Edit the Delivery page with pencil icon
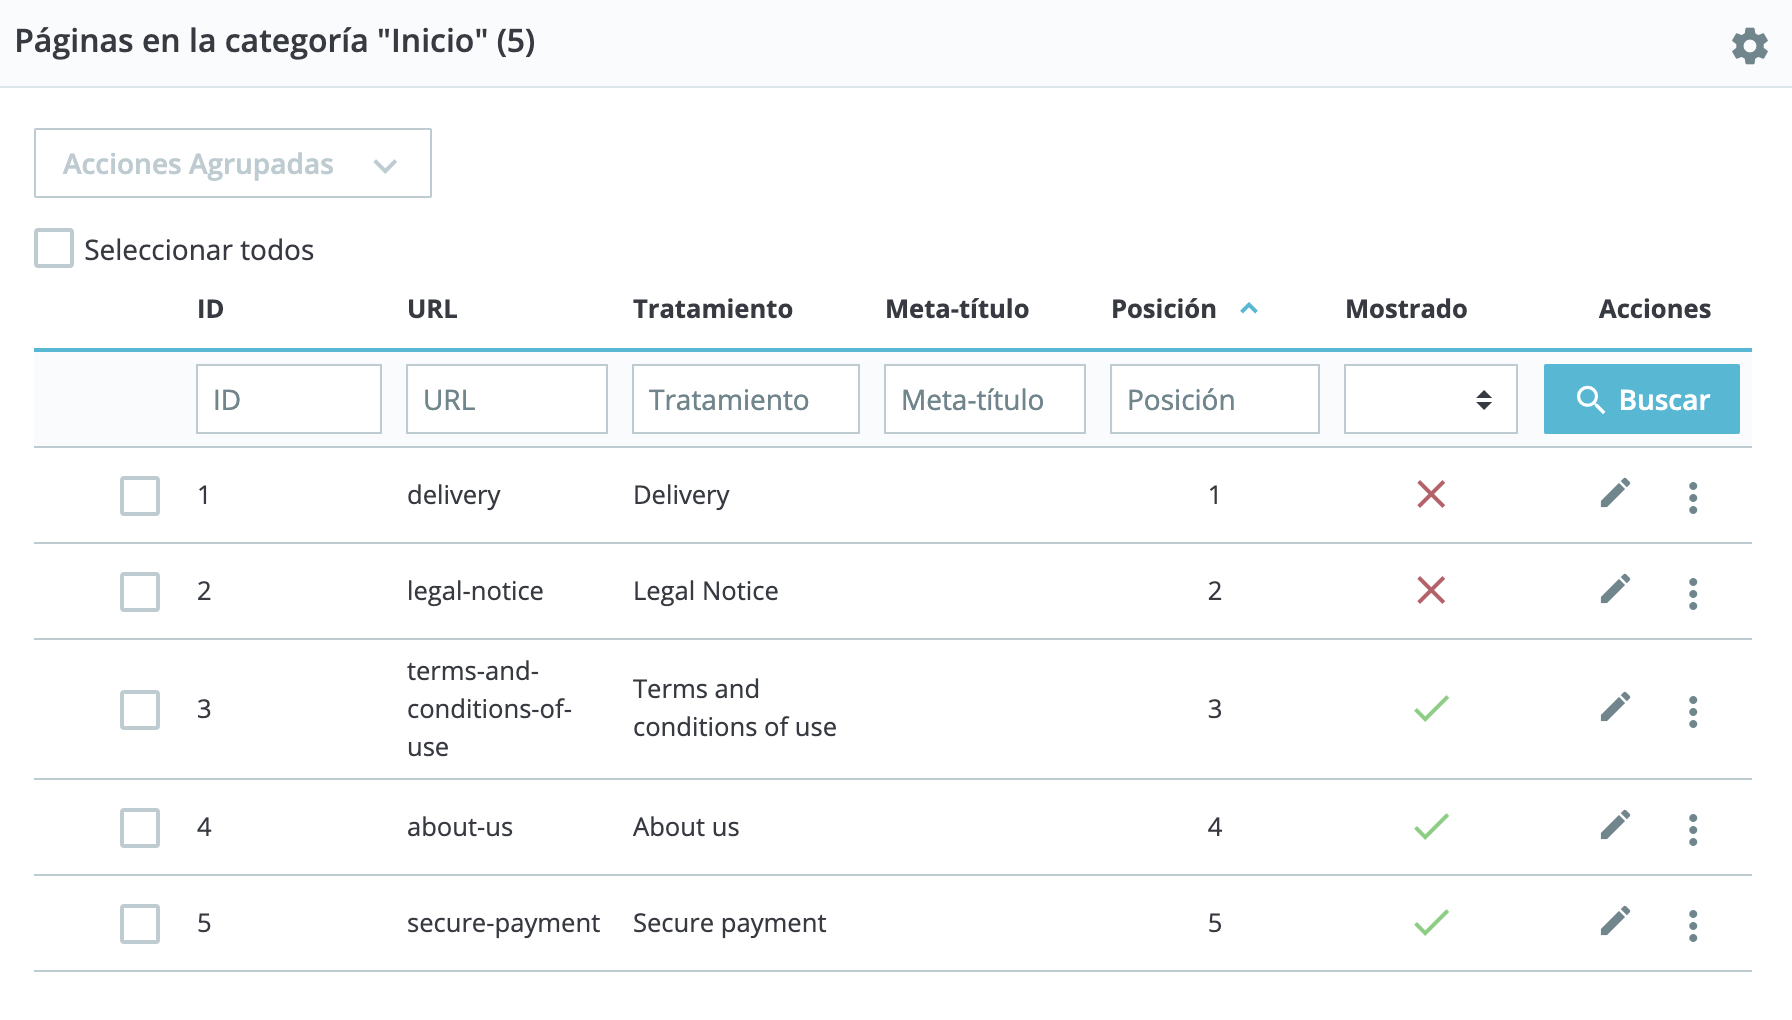Screen dimensions: 1792x1020 point(1615,493)
